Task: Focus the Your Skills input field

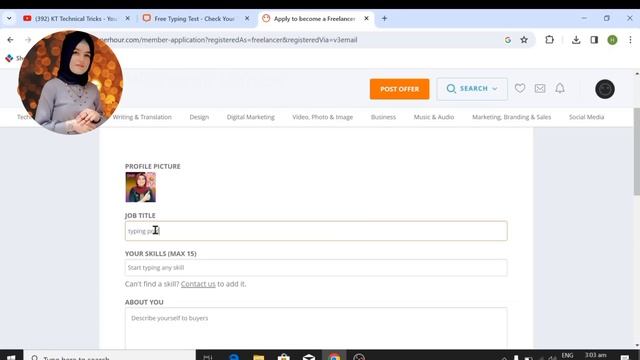Action: point(316,268)
